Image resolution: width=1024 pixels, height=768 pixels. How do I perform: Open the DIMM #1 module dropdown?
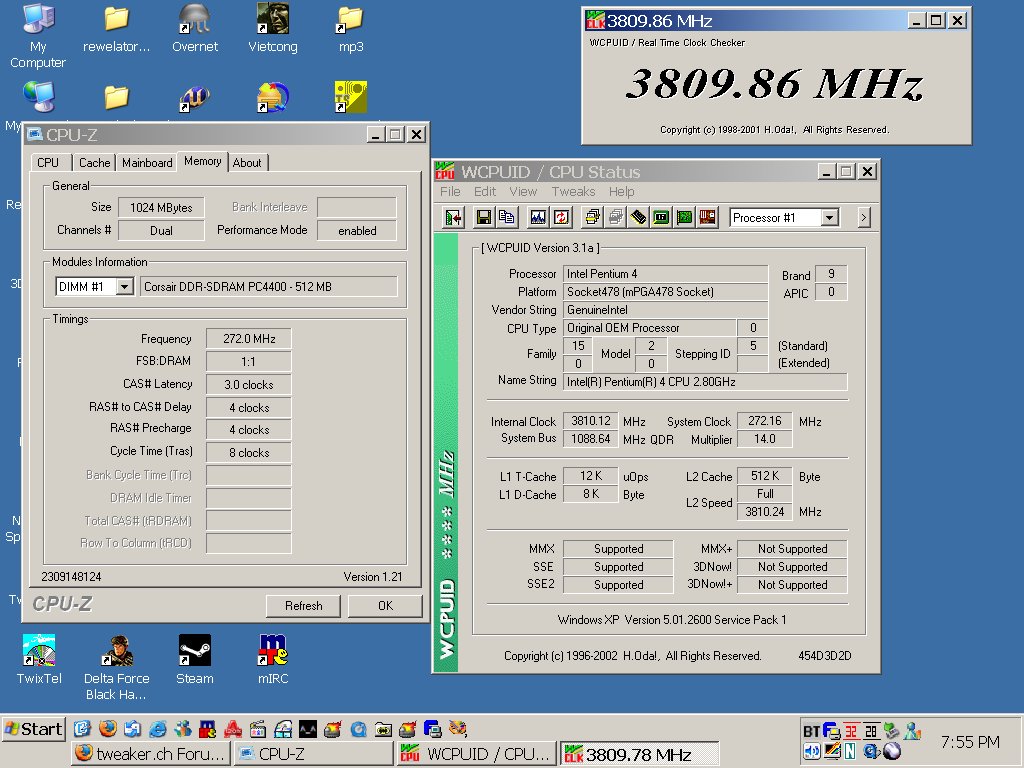point(124,287)
